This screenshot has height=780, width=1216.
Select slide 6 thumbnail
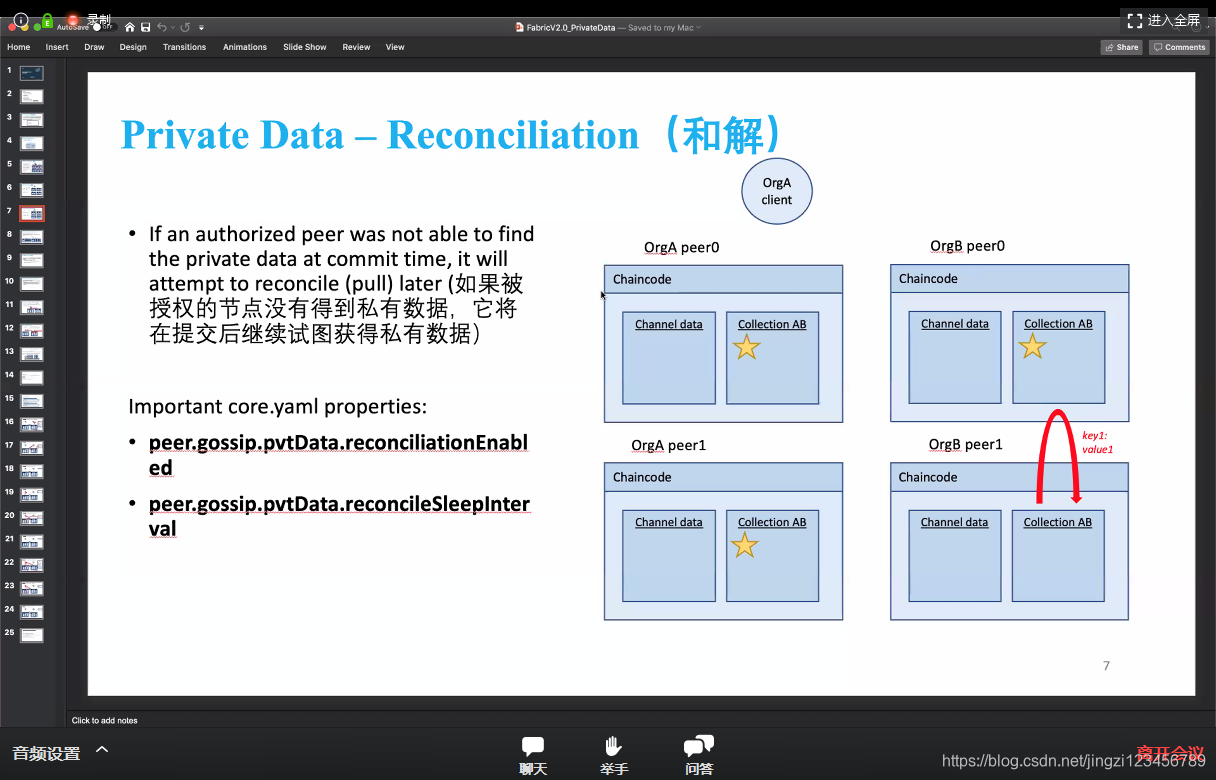[x=32, y=190]
